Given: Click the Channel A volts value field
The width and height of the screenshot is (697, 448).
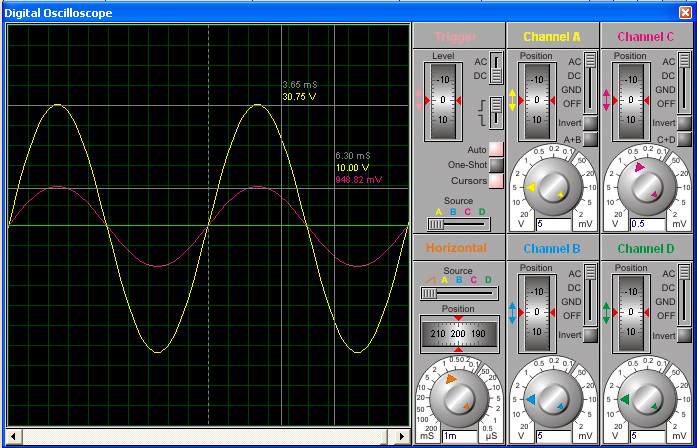Looking at the screenshot, I should (x=552, y=224).
